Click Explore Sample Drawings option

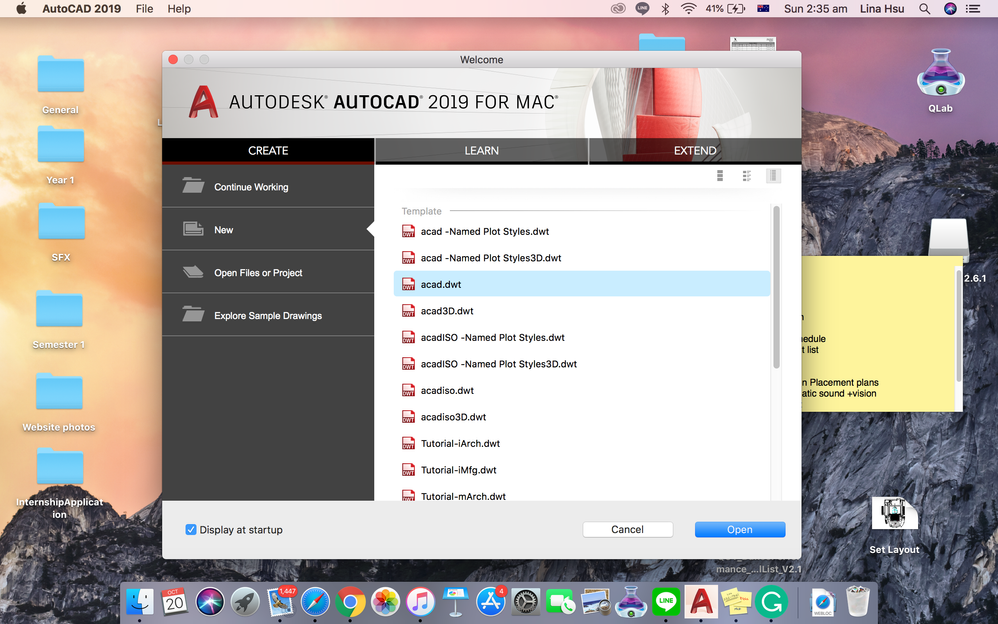268,315
